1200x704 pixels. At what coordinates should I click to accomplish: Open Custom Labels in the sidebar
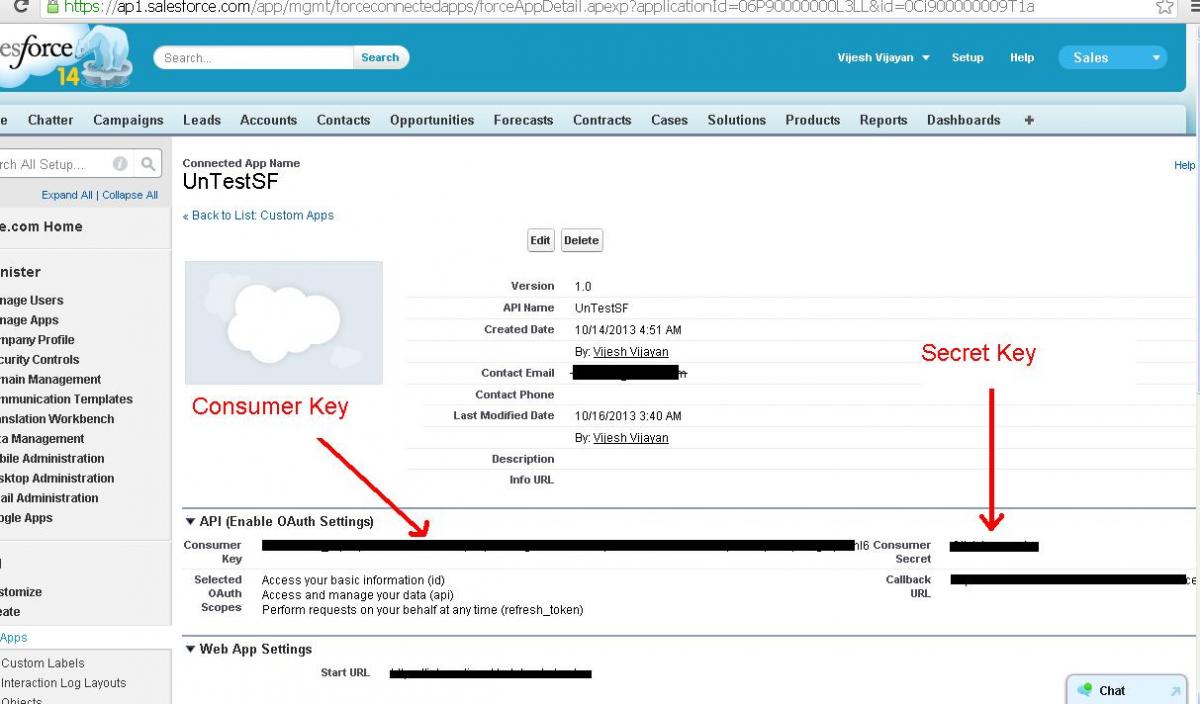pos(43,663)
